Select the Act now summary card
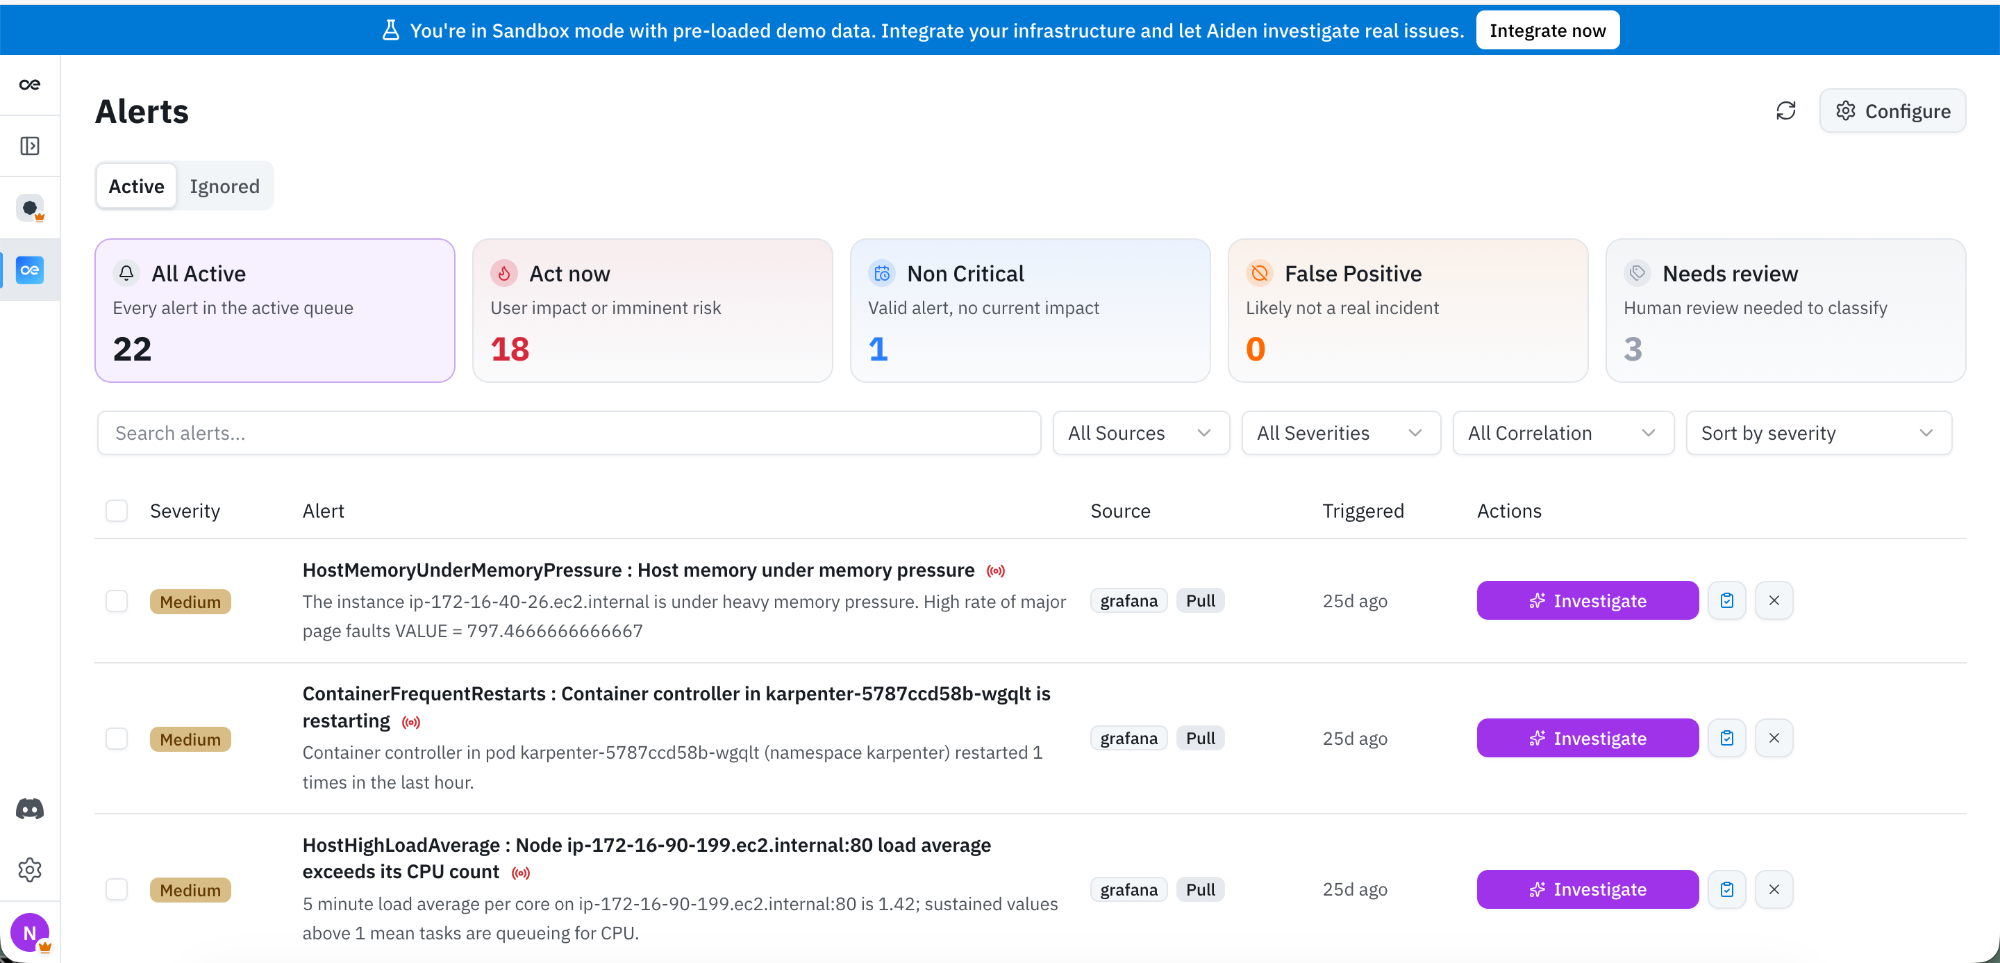The image size is (2000, 963). pyautogui.click(x=652, y=310)
